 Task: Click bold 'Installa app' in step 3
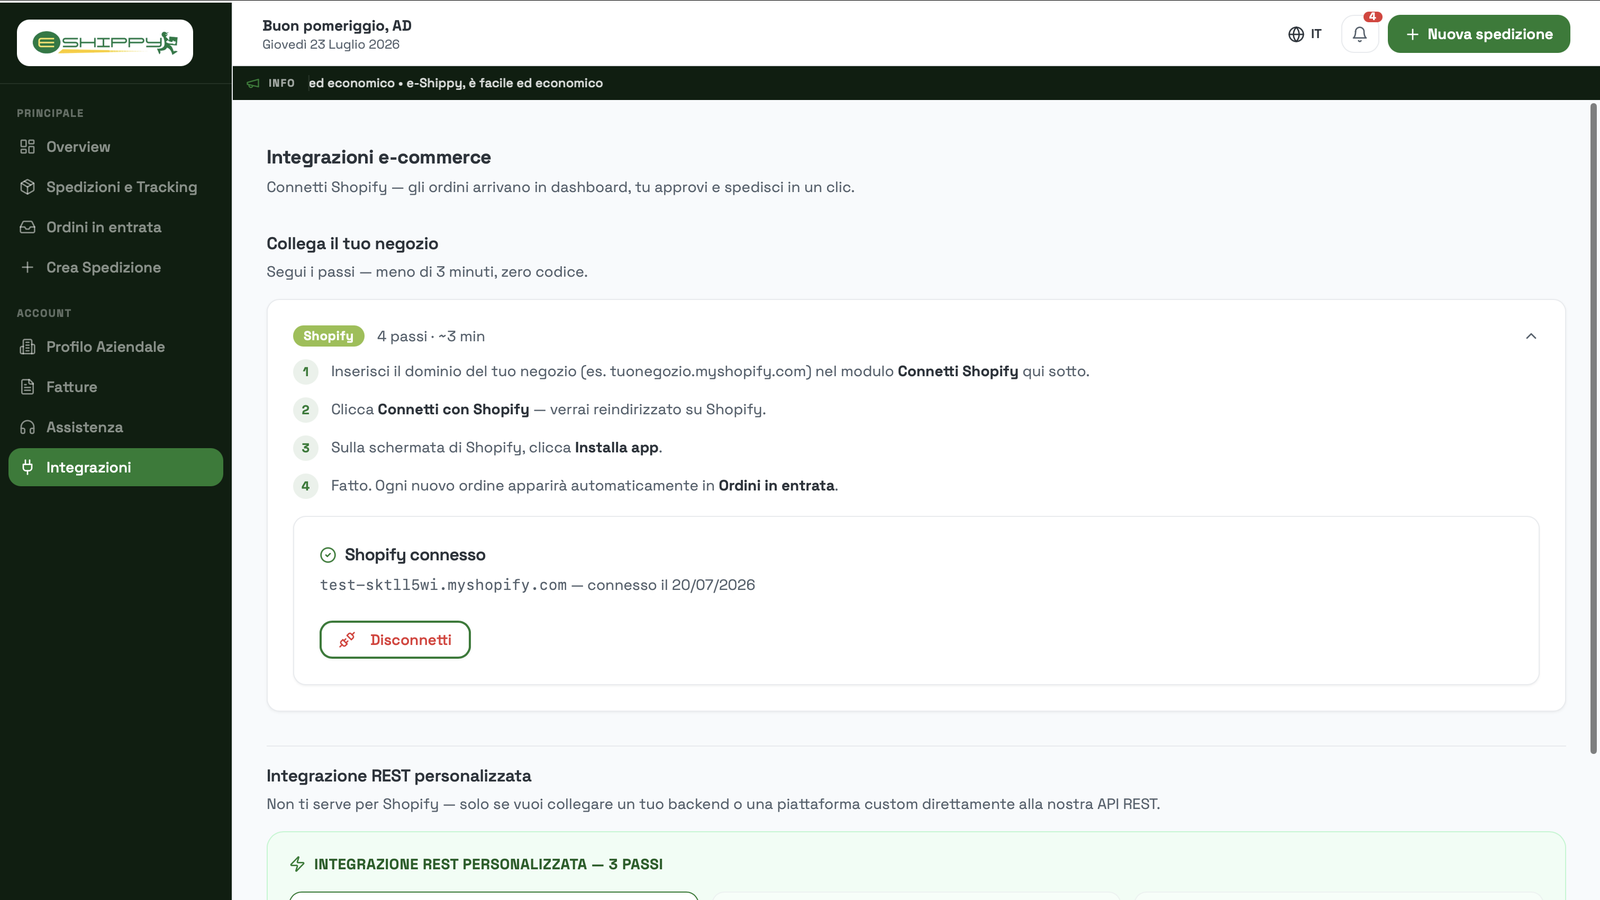tap(617, 448)
